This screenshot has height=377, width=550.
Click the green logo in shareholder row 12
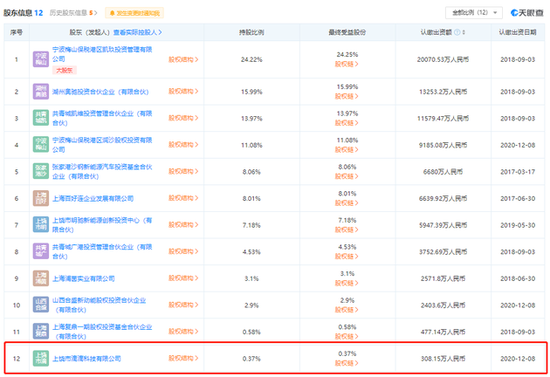coord(41,358)
